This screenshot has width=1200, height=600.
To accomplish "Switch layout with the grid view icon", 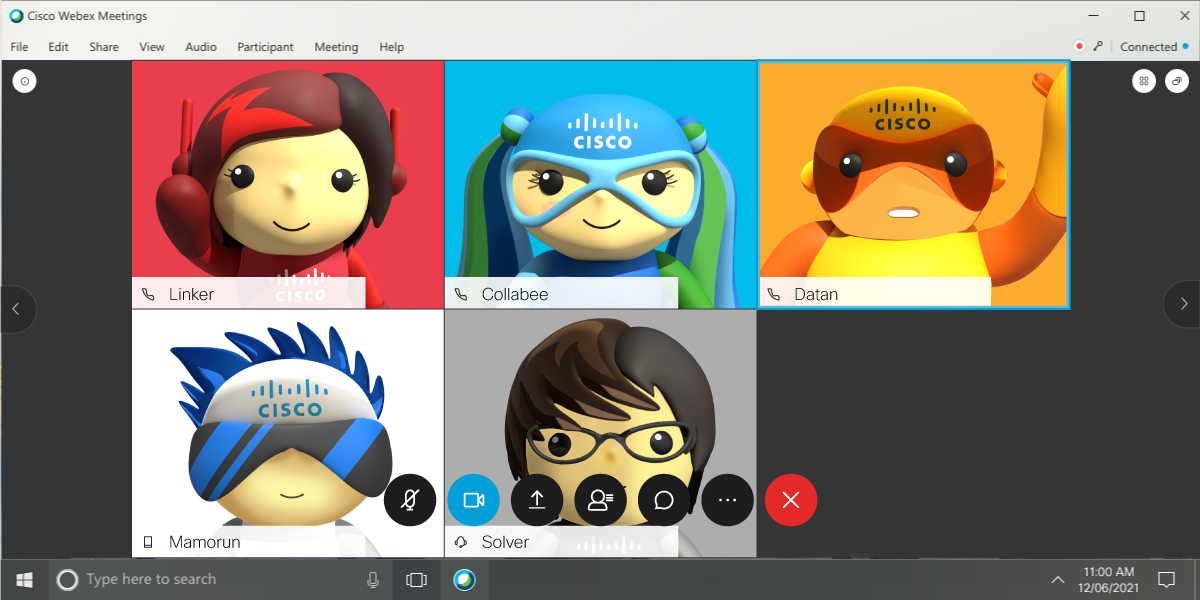I will point(1144,82).
